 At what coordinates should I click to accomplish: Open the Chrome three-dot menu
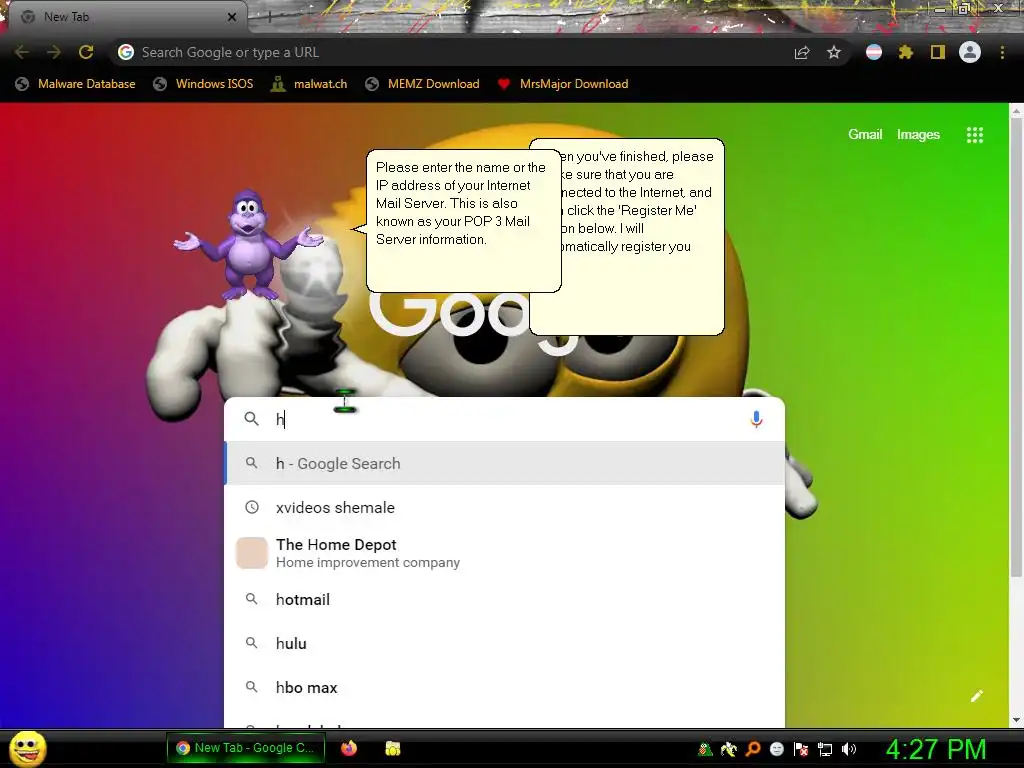pyautogui.click(x=1002, y=52)
